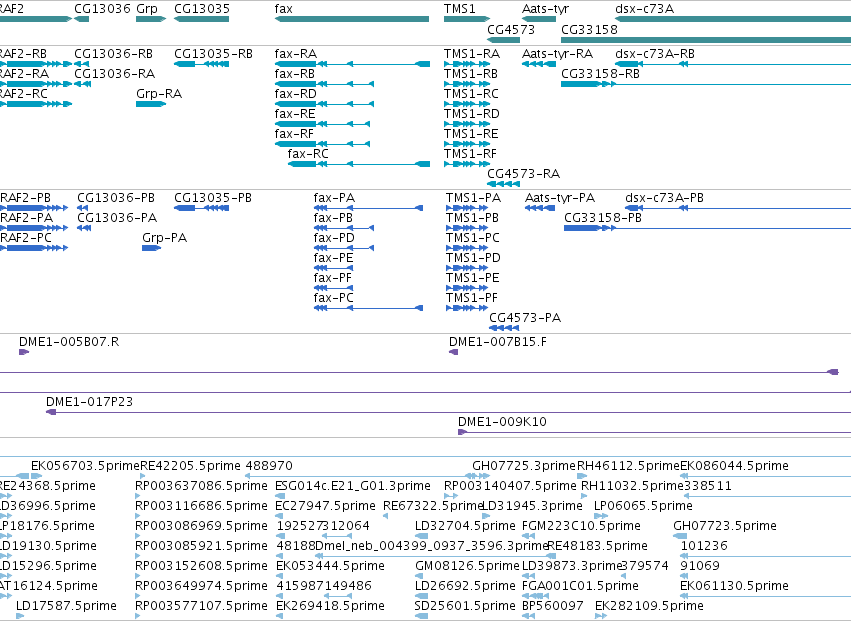The image size is (851, 621).
Task: Open the Aats-tyr gene entry
Action: (x=545, y=9)
